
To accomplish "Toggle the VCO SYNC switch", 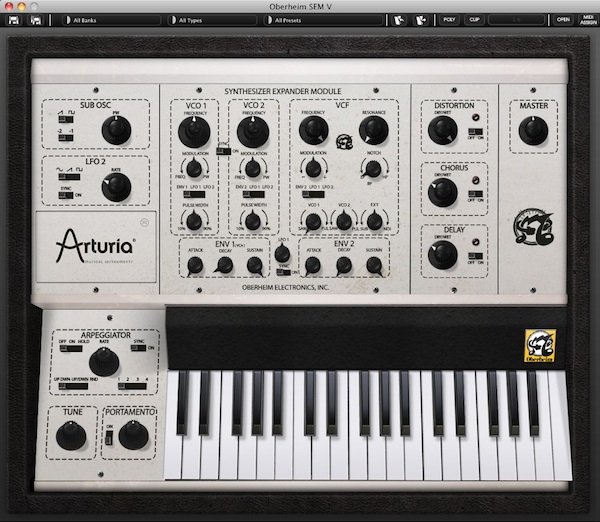I will coord(223,151).
